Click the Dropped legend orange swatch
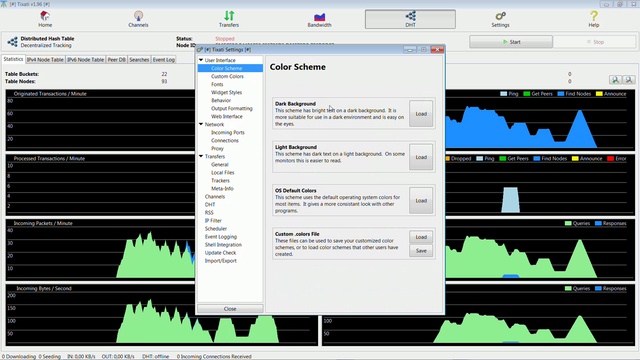This screenshot has height=360, width=640. click(447, 158)
